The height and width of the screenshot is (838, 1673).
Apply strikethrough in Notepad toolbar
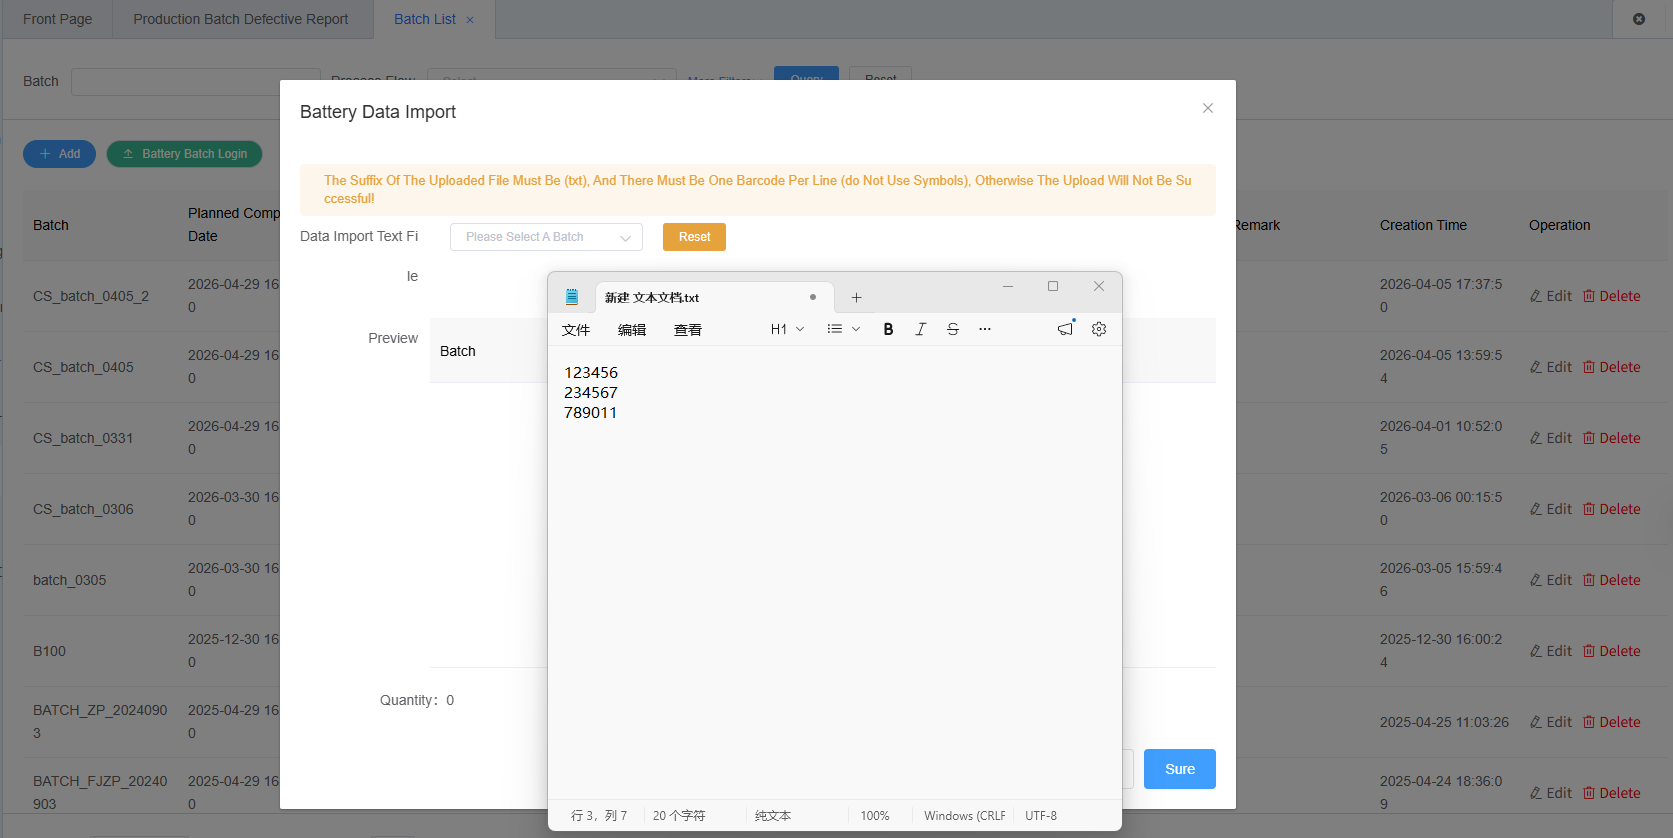[952, 329]
